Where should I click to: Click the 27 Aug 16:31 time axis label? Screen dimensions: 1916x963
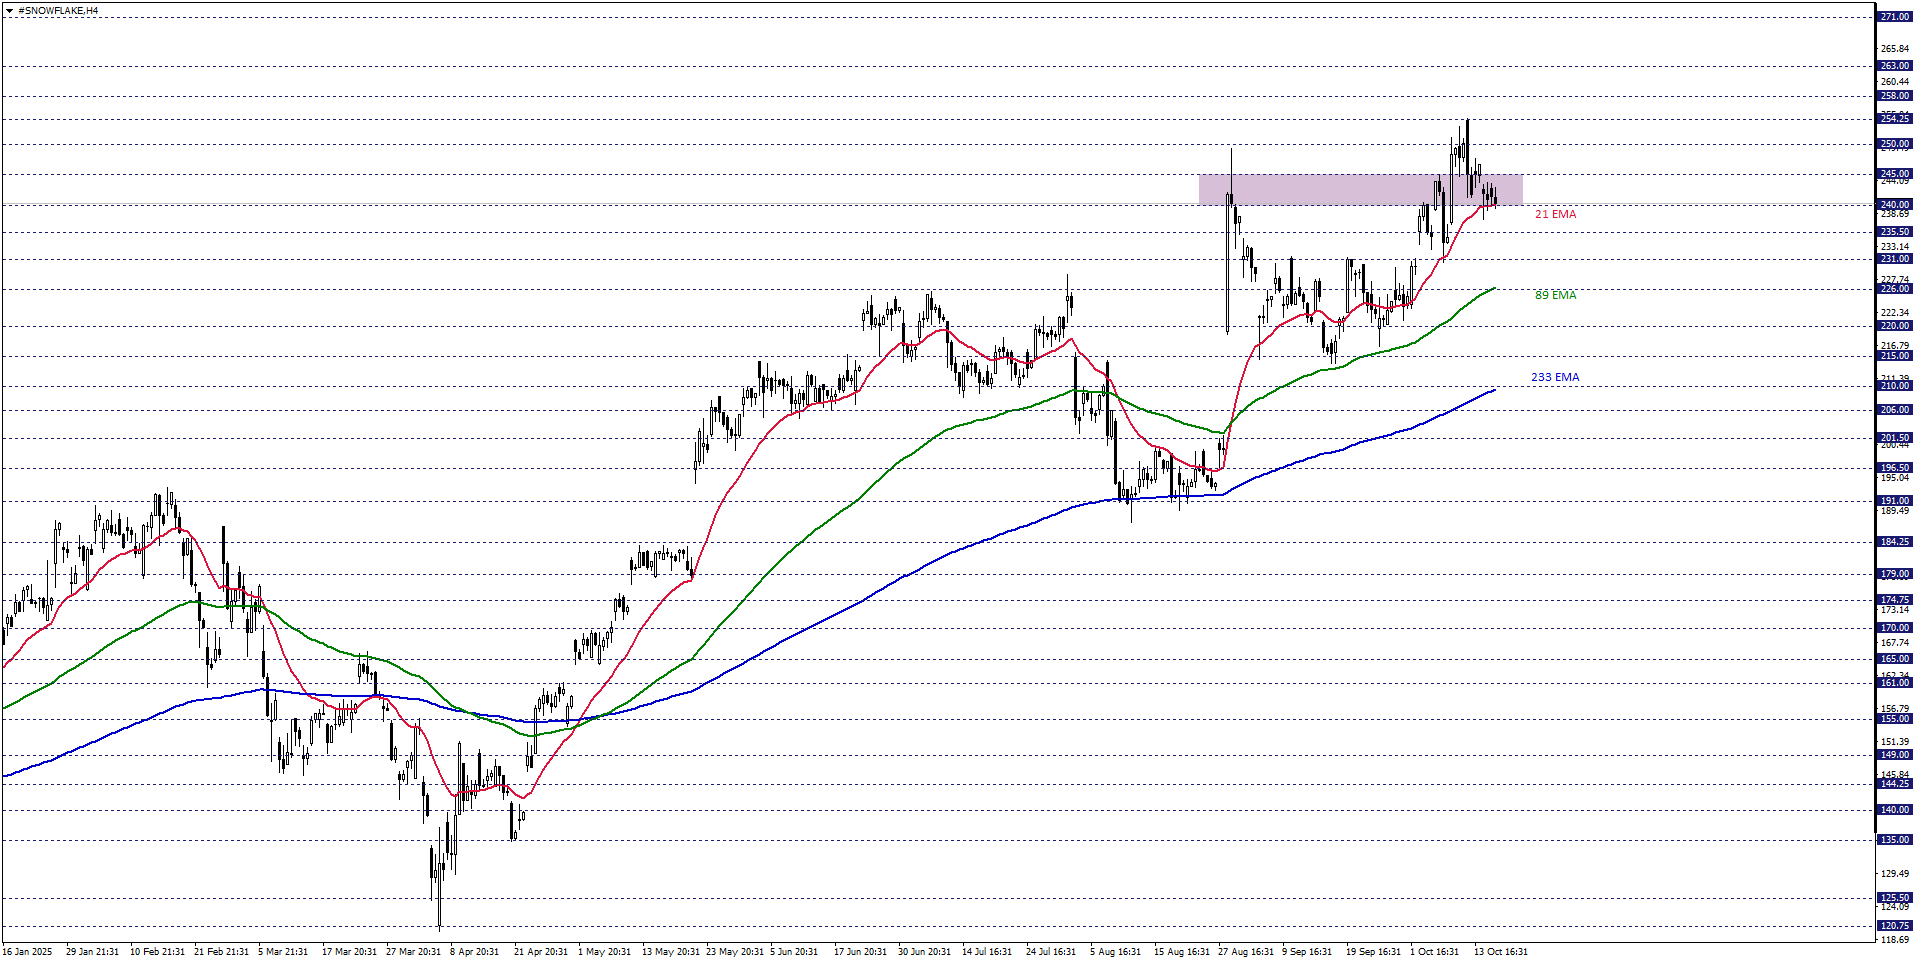(x=1245, y=952)
